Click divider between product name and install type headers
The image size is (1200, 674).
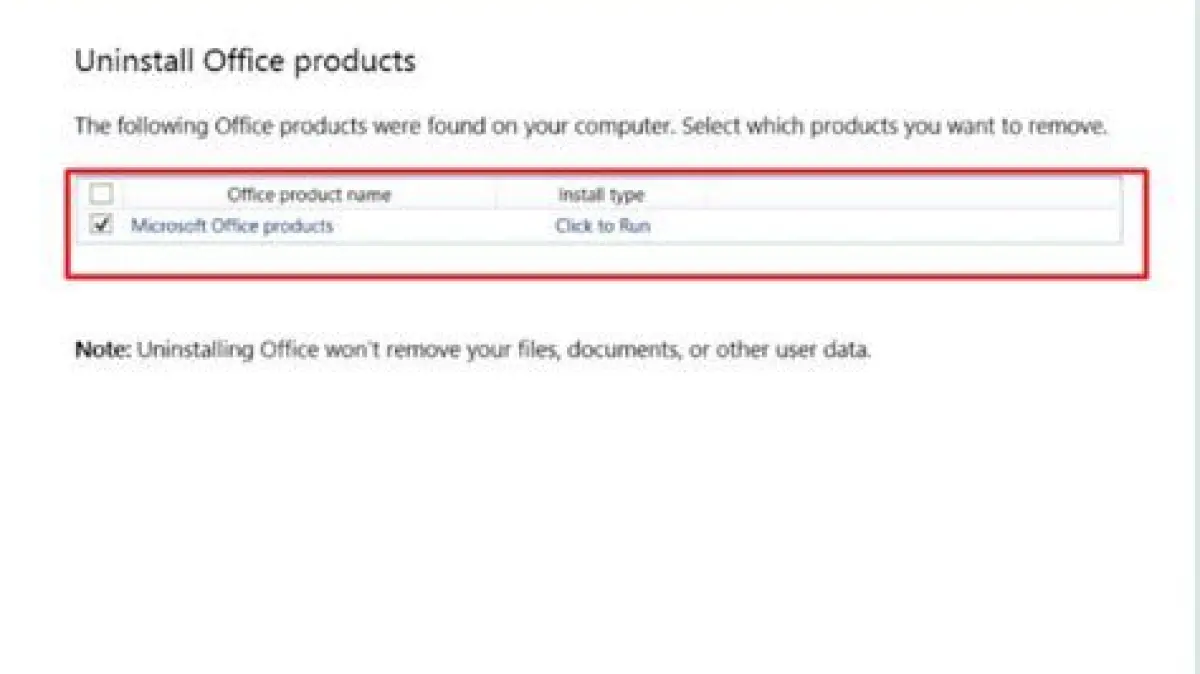click(496, 194)
